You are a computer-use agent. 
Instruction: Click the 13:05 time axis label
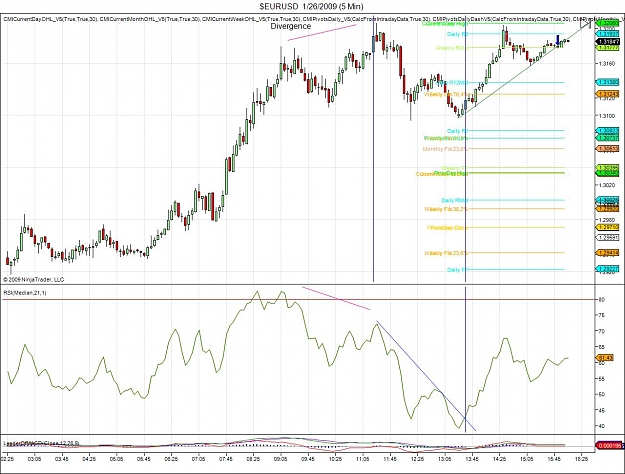click(445, 459)
